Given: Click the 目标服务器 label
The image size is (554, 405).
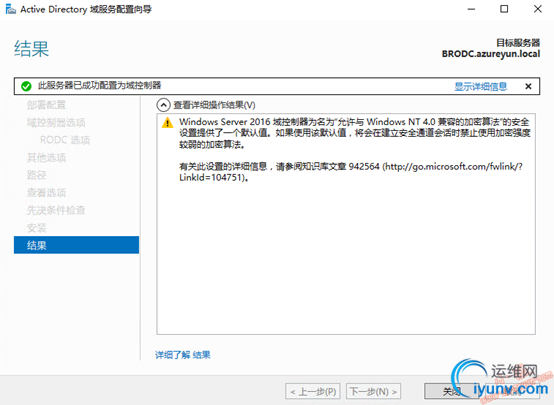Looking at the screenshot, I should pyautogui.click(x=518, y=43).
